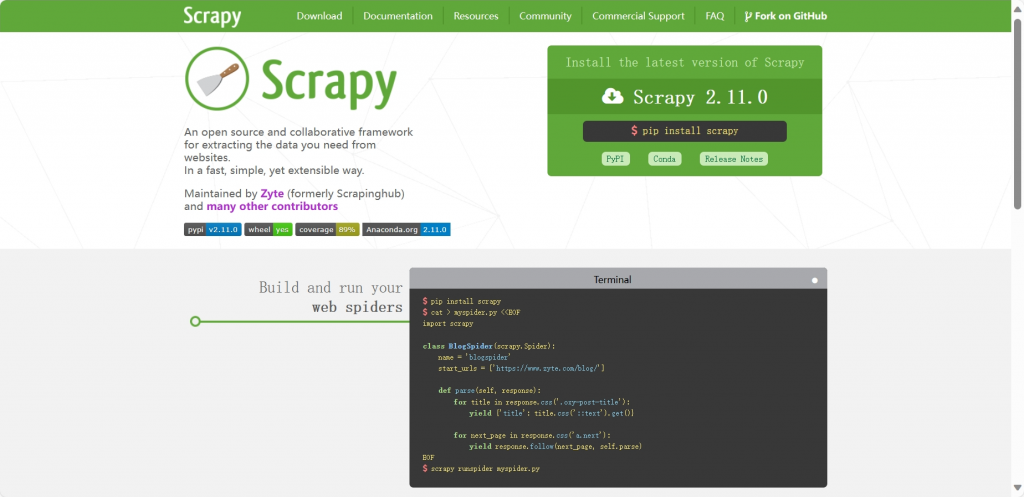Open the Release Notes button
Screen dimensions: 1024x497
point(733,159)
